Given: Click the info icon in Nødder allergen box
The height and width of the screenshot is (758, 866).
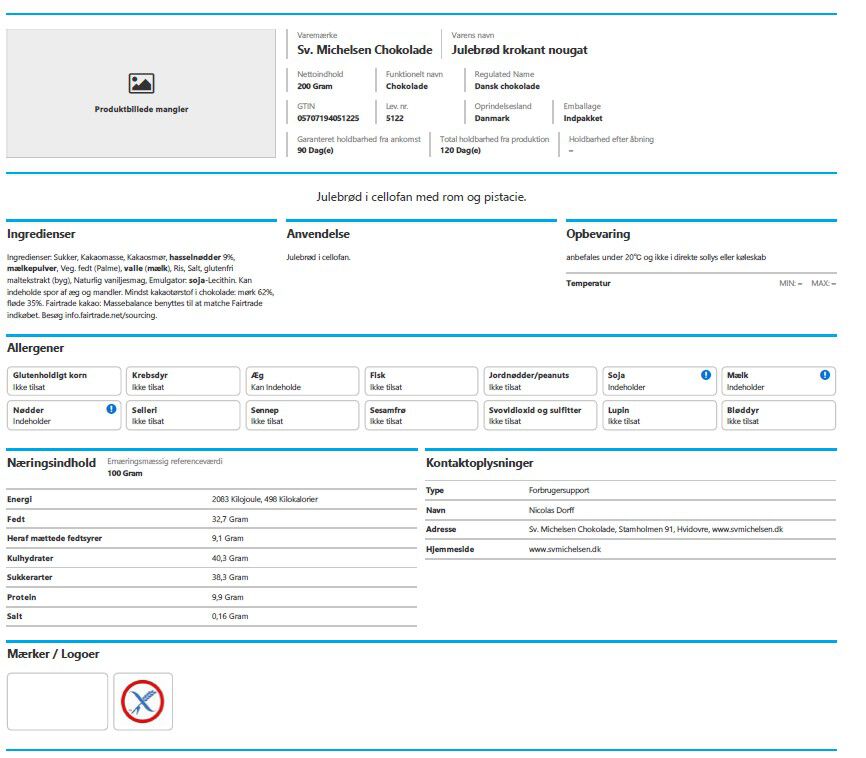Looking at the screenshot, I should [x=111, y=409].
